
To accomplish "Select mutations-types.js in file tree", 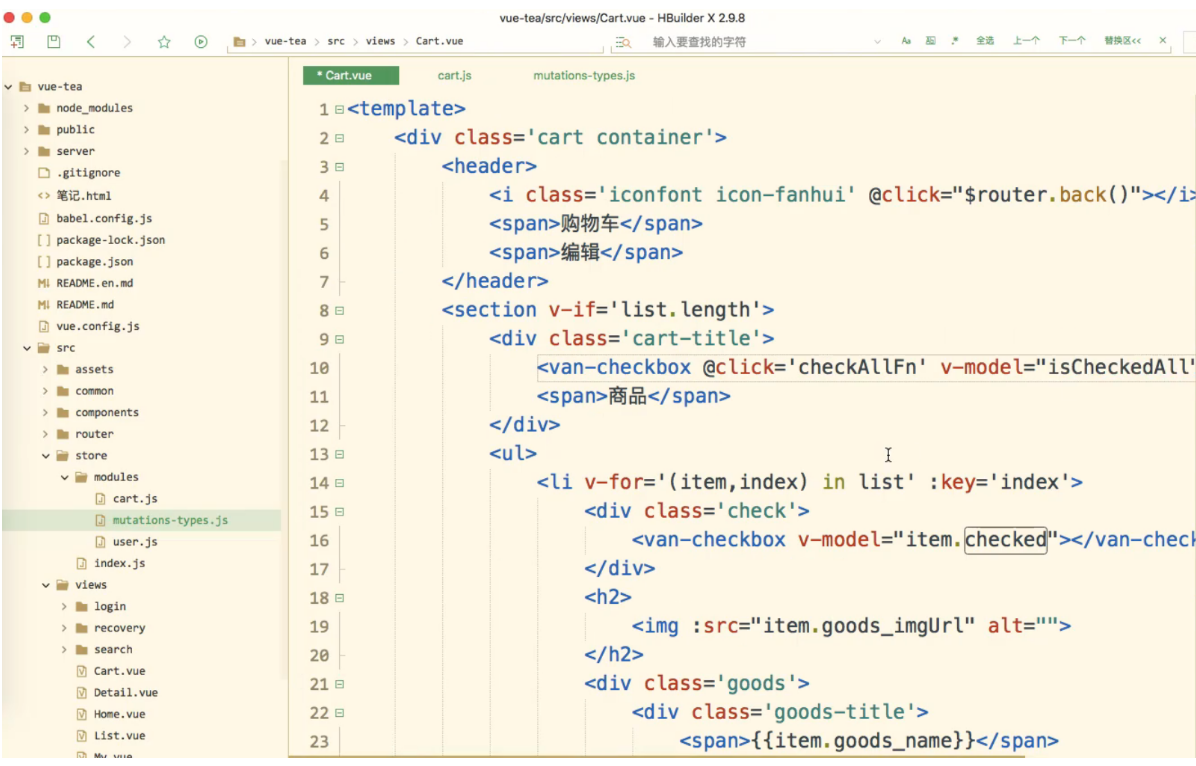I will [170, 520].
